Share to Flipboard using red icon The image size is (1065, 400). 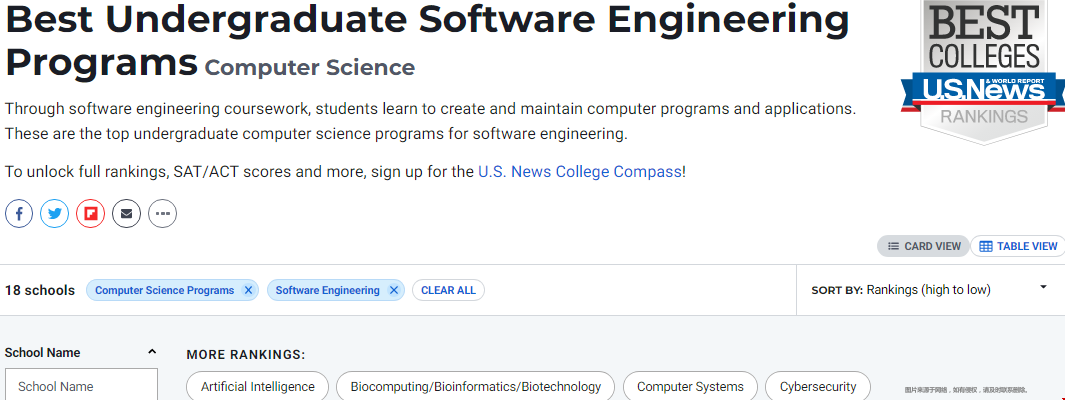click(x=90, y=214)
